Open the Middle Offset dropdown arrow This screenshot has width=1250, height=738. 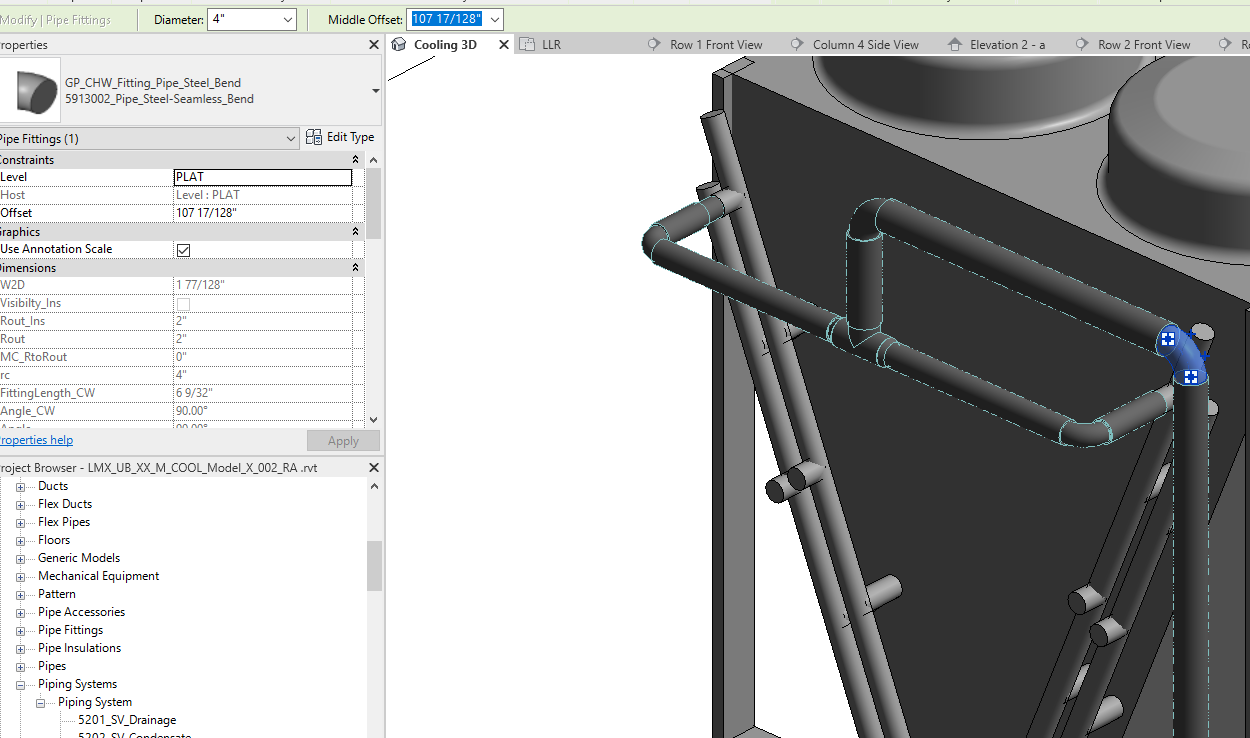click(494, 20)
